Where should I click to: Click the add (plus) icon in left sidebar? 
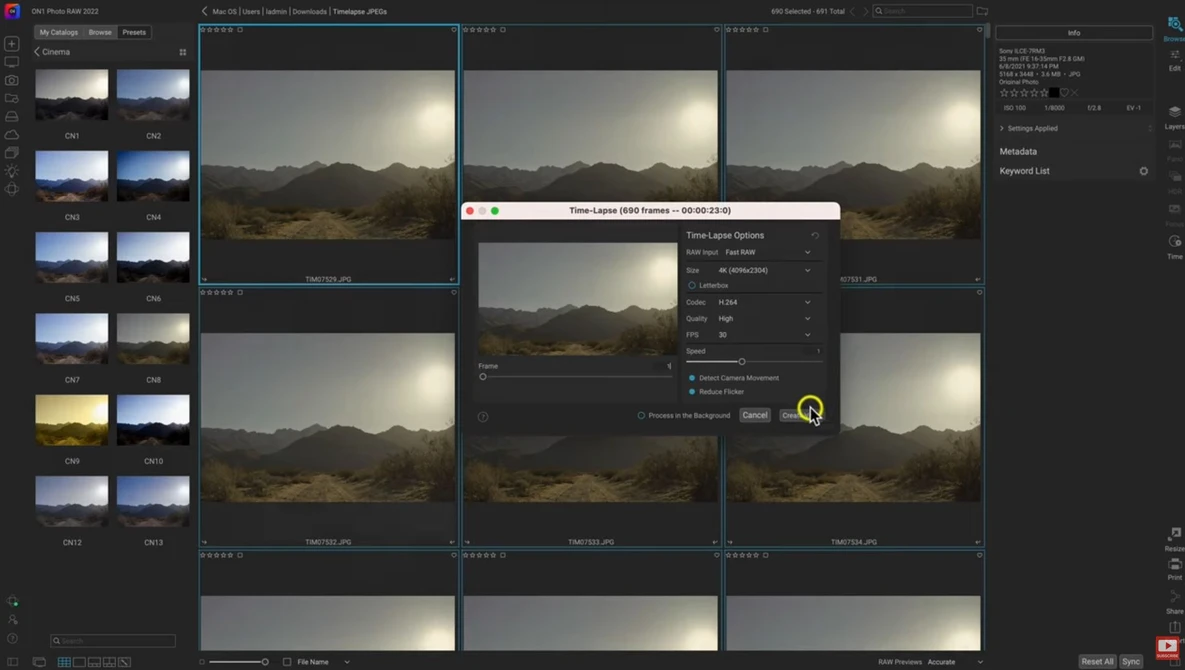[x=11, y=44]
